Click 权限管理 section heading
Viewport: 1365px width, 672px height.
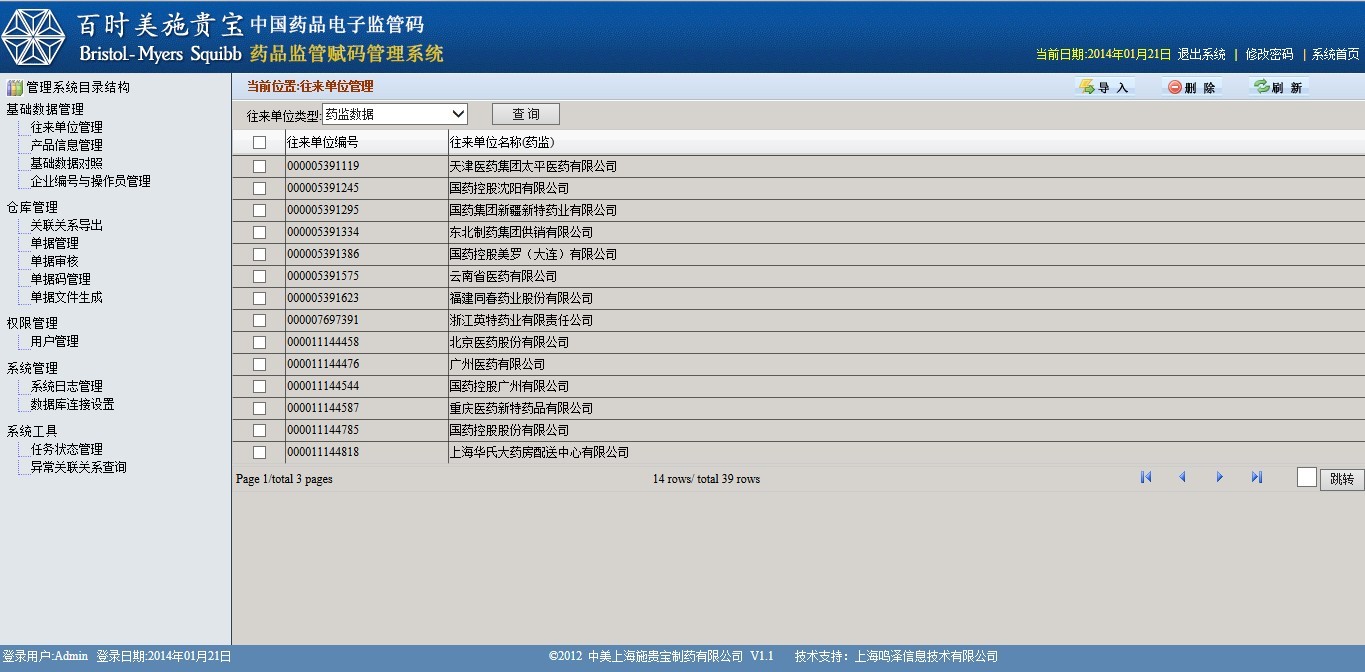coord(32,323)
